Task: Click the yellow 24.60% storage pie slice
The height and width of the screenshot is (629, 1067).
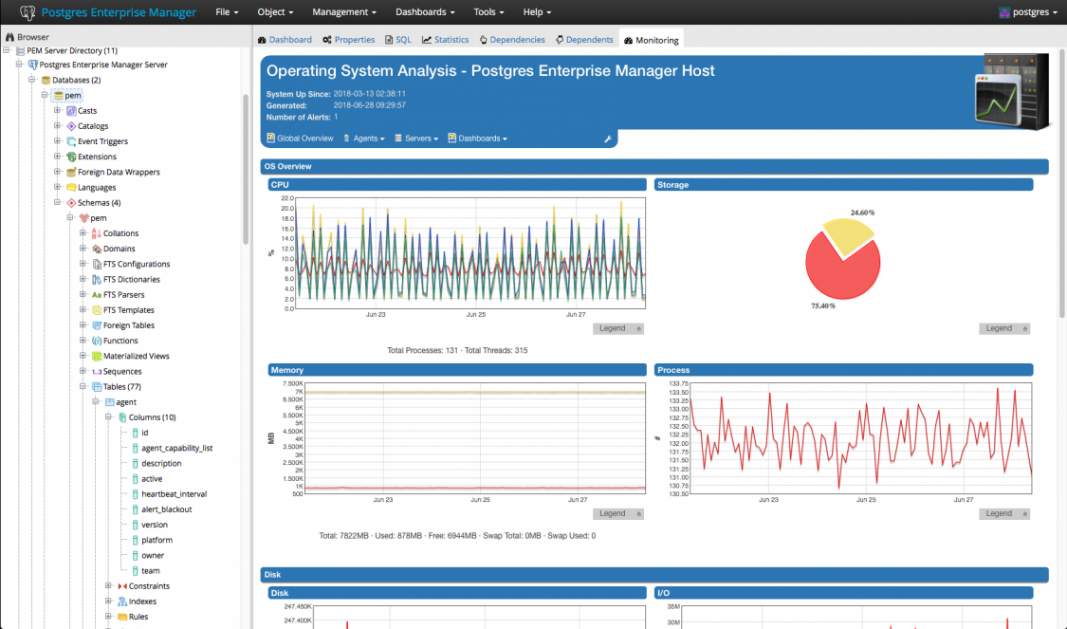Action: click(x=848, y=236)
